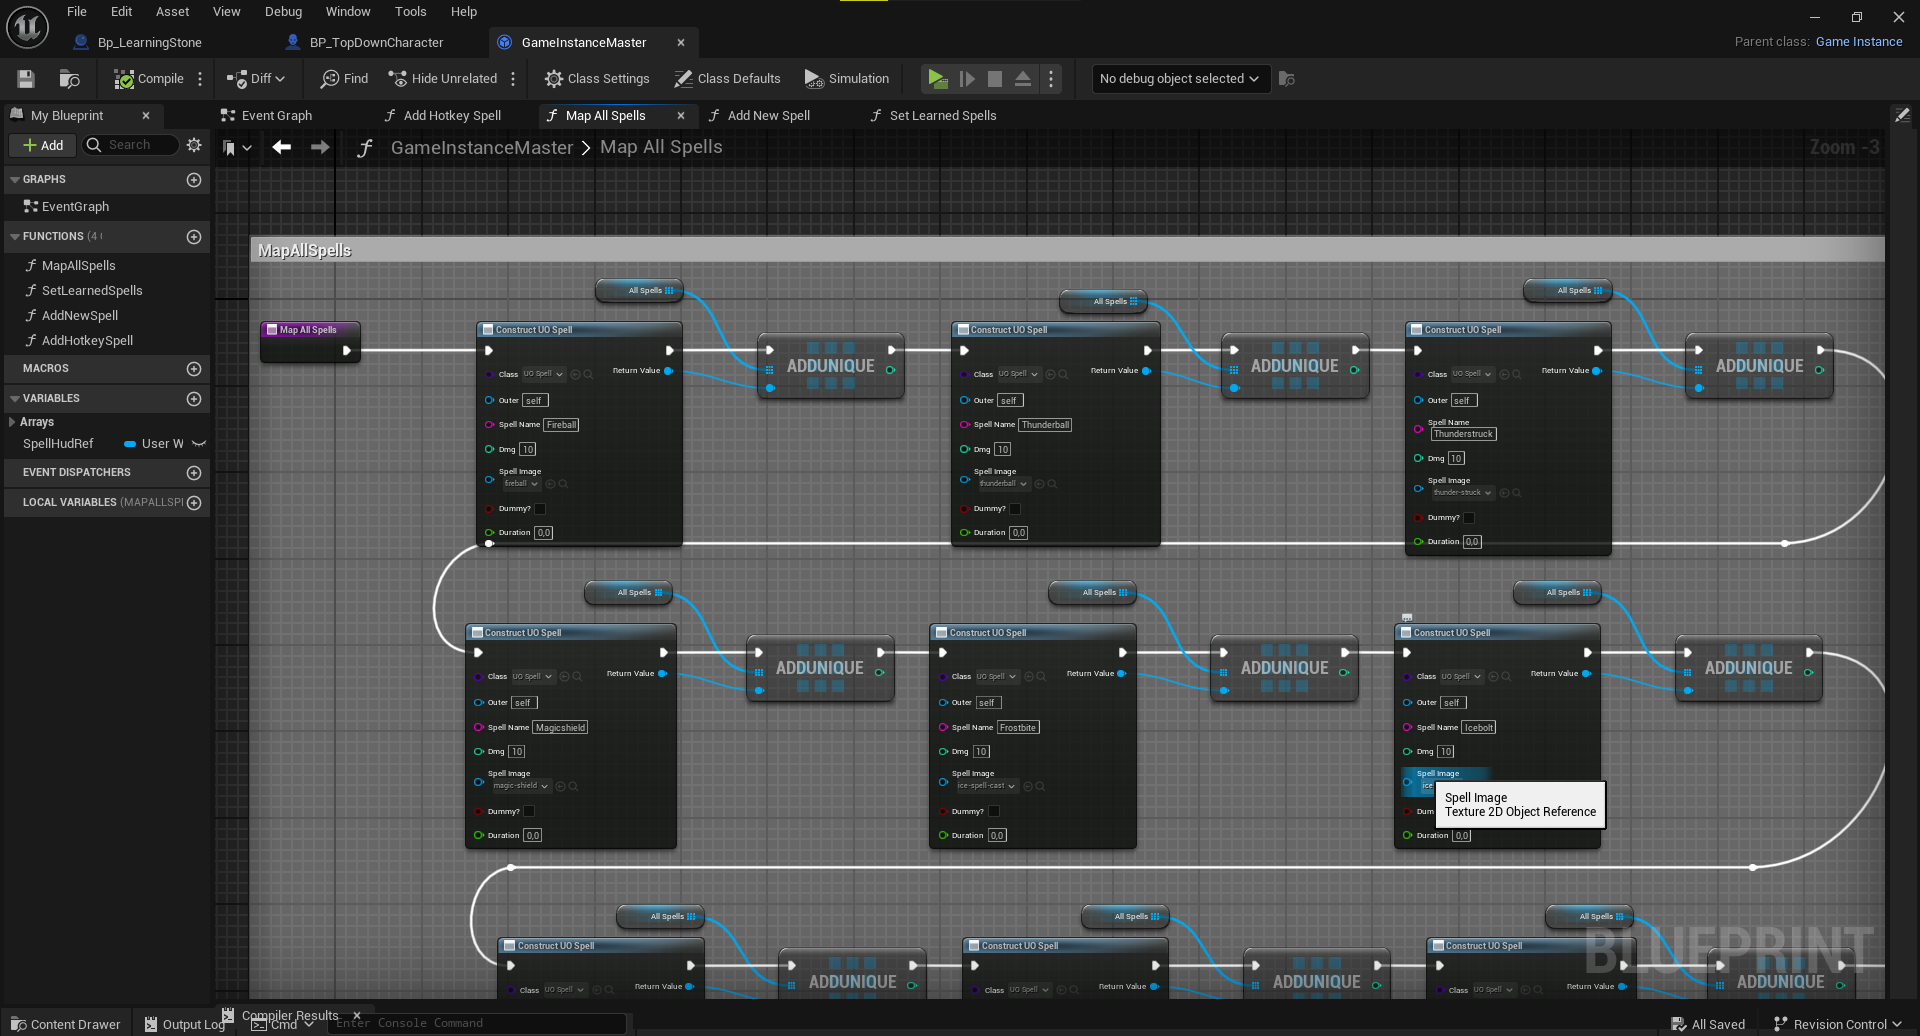1920x1036 pixels.
Task: Toggle Dummy? checkbox in Thunderstruck node
Action: (1469, 518)
